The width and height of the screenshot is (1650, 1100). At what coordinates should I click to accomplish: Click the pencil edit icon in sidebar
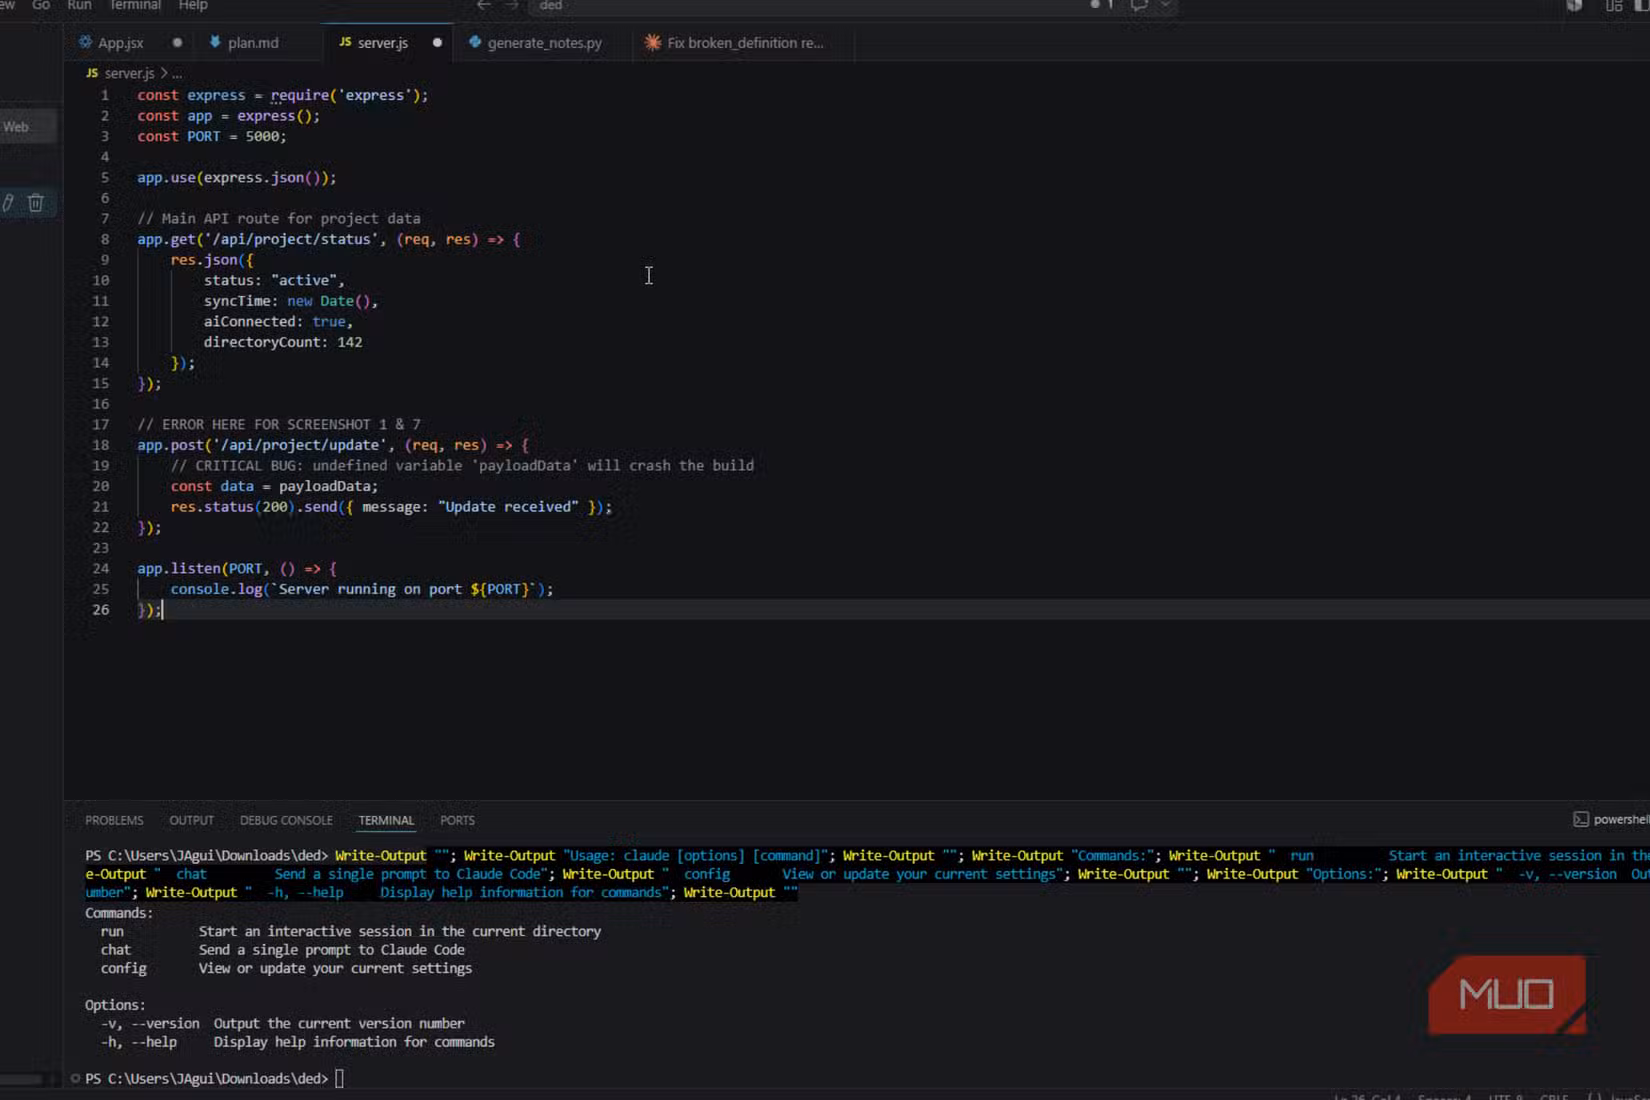(x=8, y=203)
